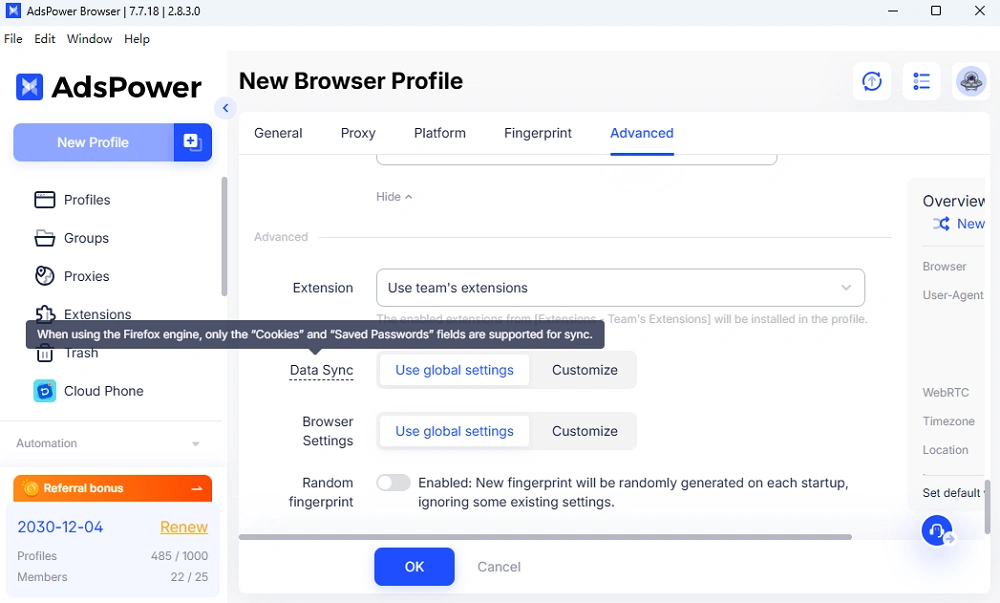Click the profile sync upload icon
This screenshot has width=1000, height=603.
coord(871,81)
